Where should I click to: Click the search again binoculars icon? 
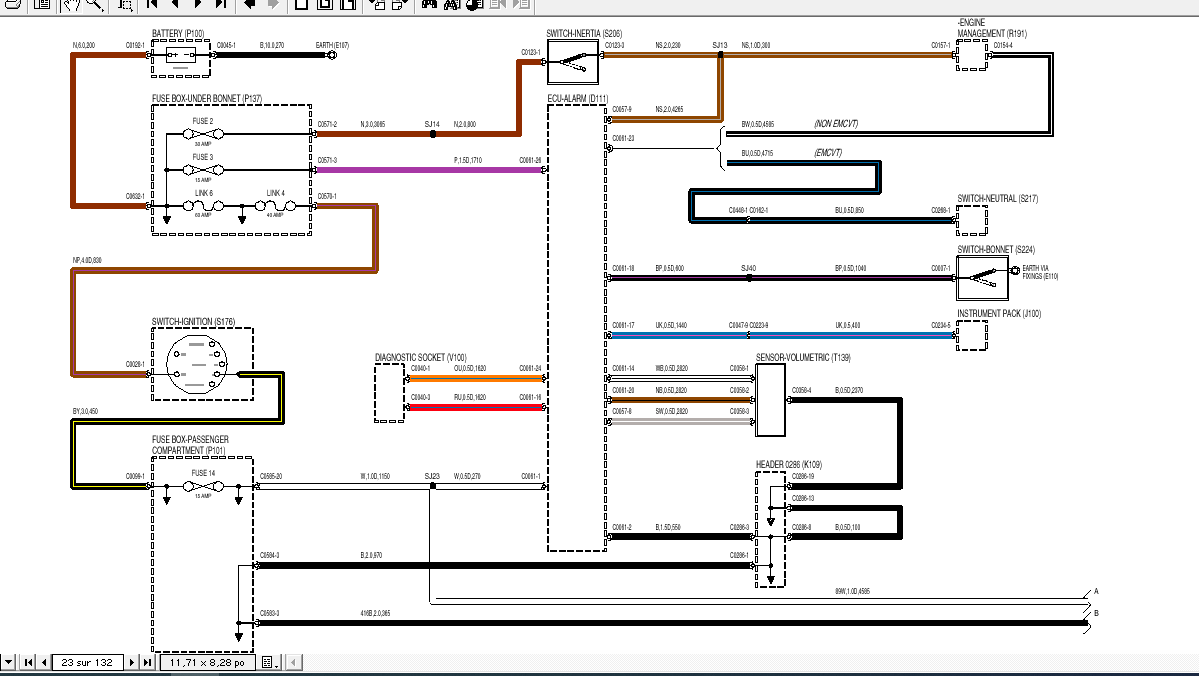(x=452, y=5)
